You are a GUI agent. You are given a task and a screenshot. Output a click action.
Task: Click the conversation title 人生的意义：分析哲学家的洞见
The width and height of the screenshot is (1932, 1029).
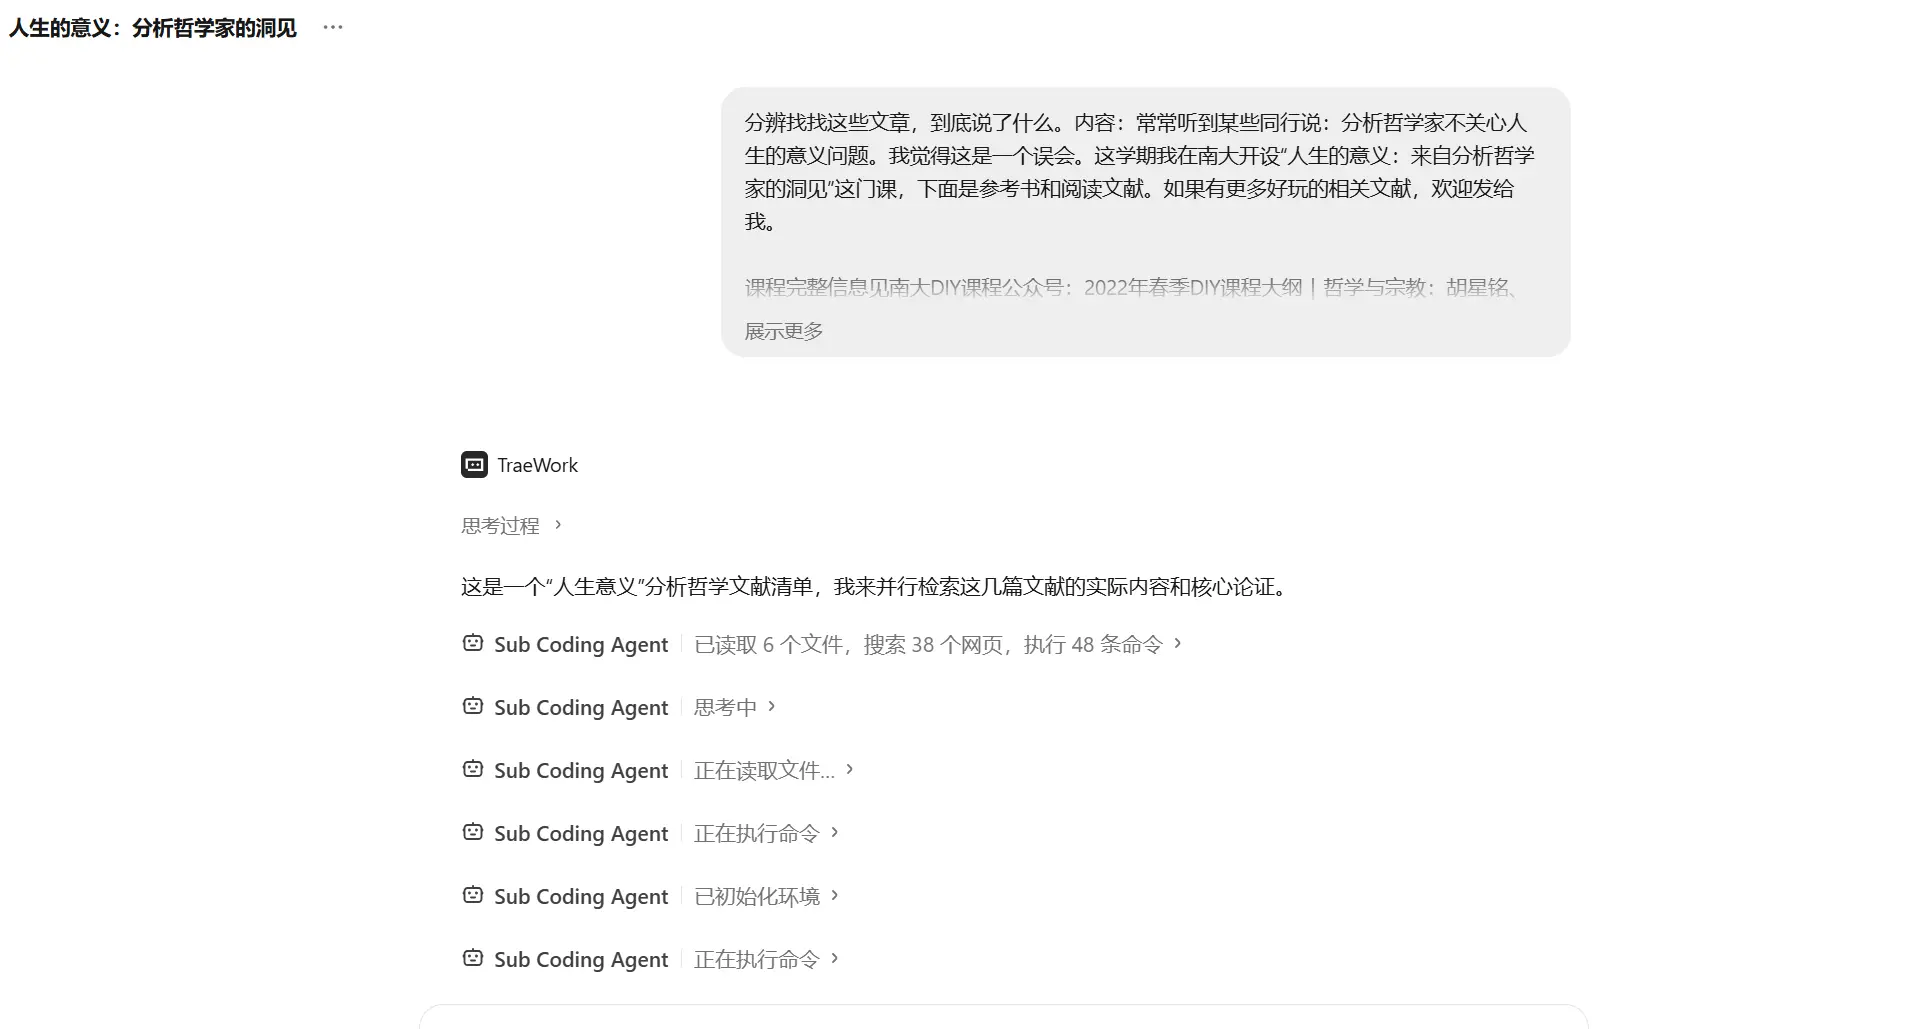(153, 28)
